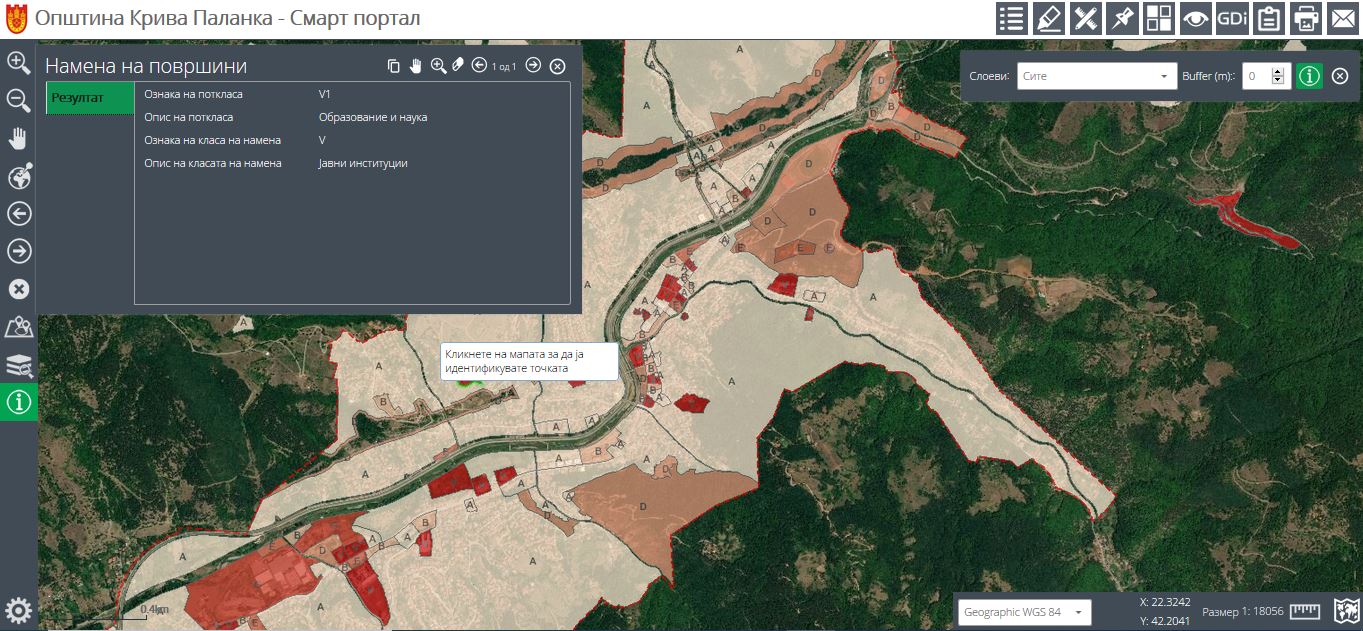
Task: Close the Намена на површини panel
Action: pos(558,66)
